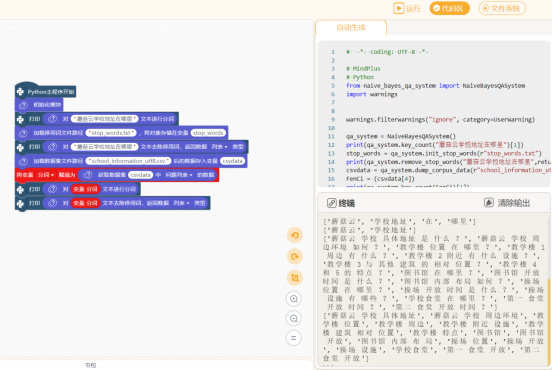Reset workspace zoom with the equals icon

click(294, 338)
